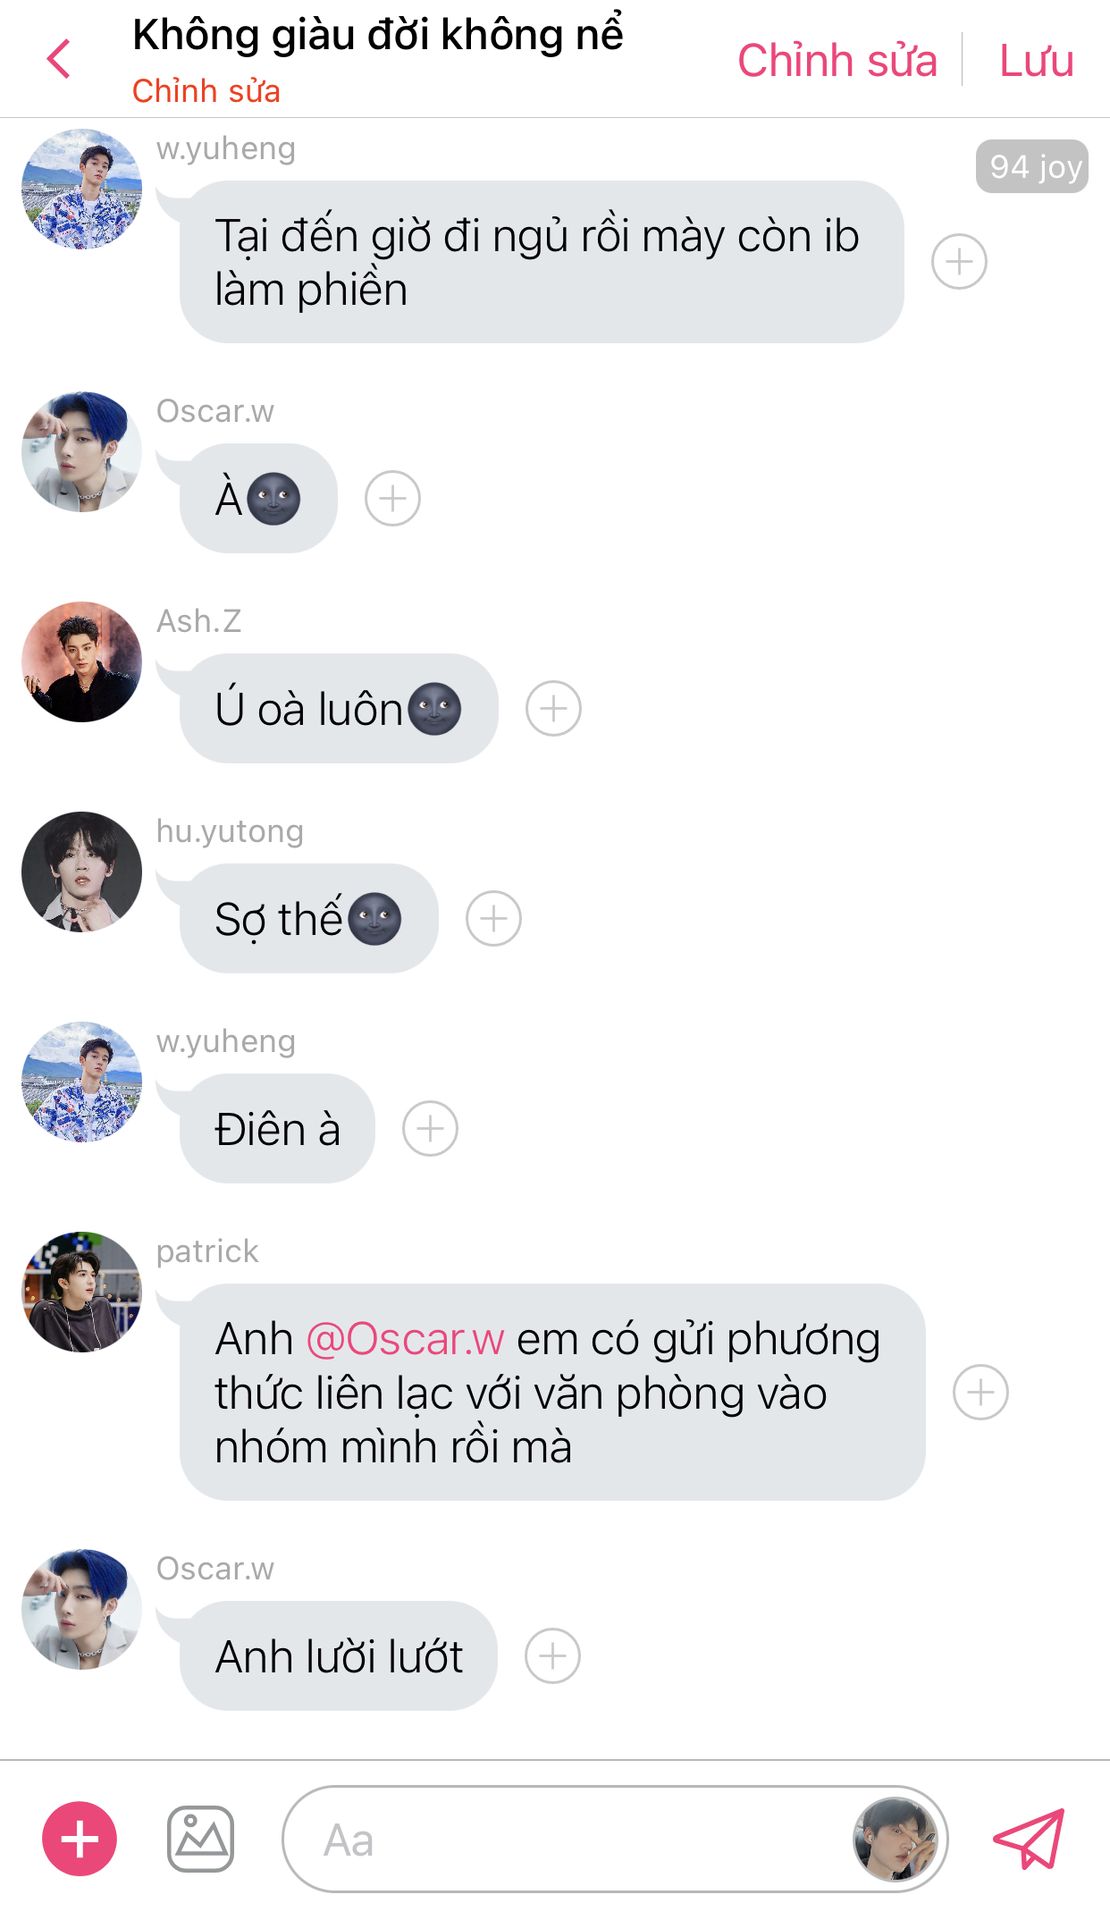Image resolution: width=1110 pixels, height=1920 pixels.
Task: Tap plus icon beside Oscar.w's "À" message
Action: pos(393,499)
